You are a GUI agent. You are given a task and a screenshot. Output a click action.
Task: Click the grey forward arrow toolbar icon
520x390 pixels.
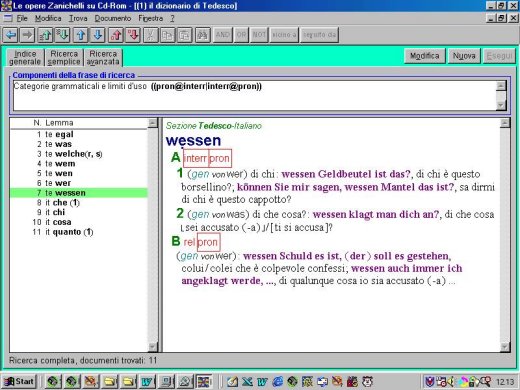click(x=27, y=35)
